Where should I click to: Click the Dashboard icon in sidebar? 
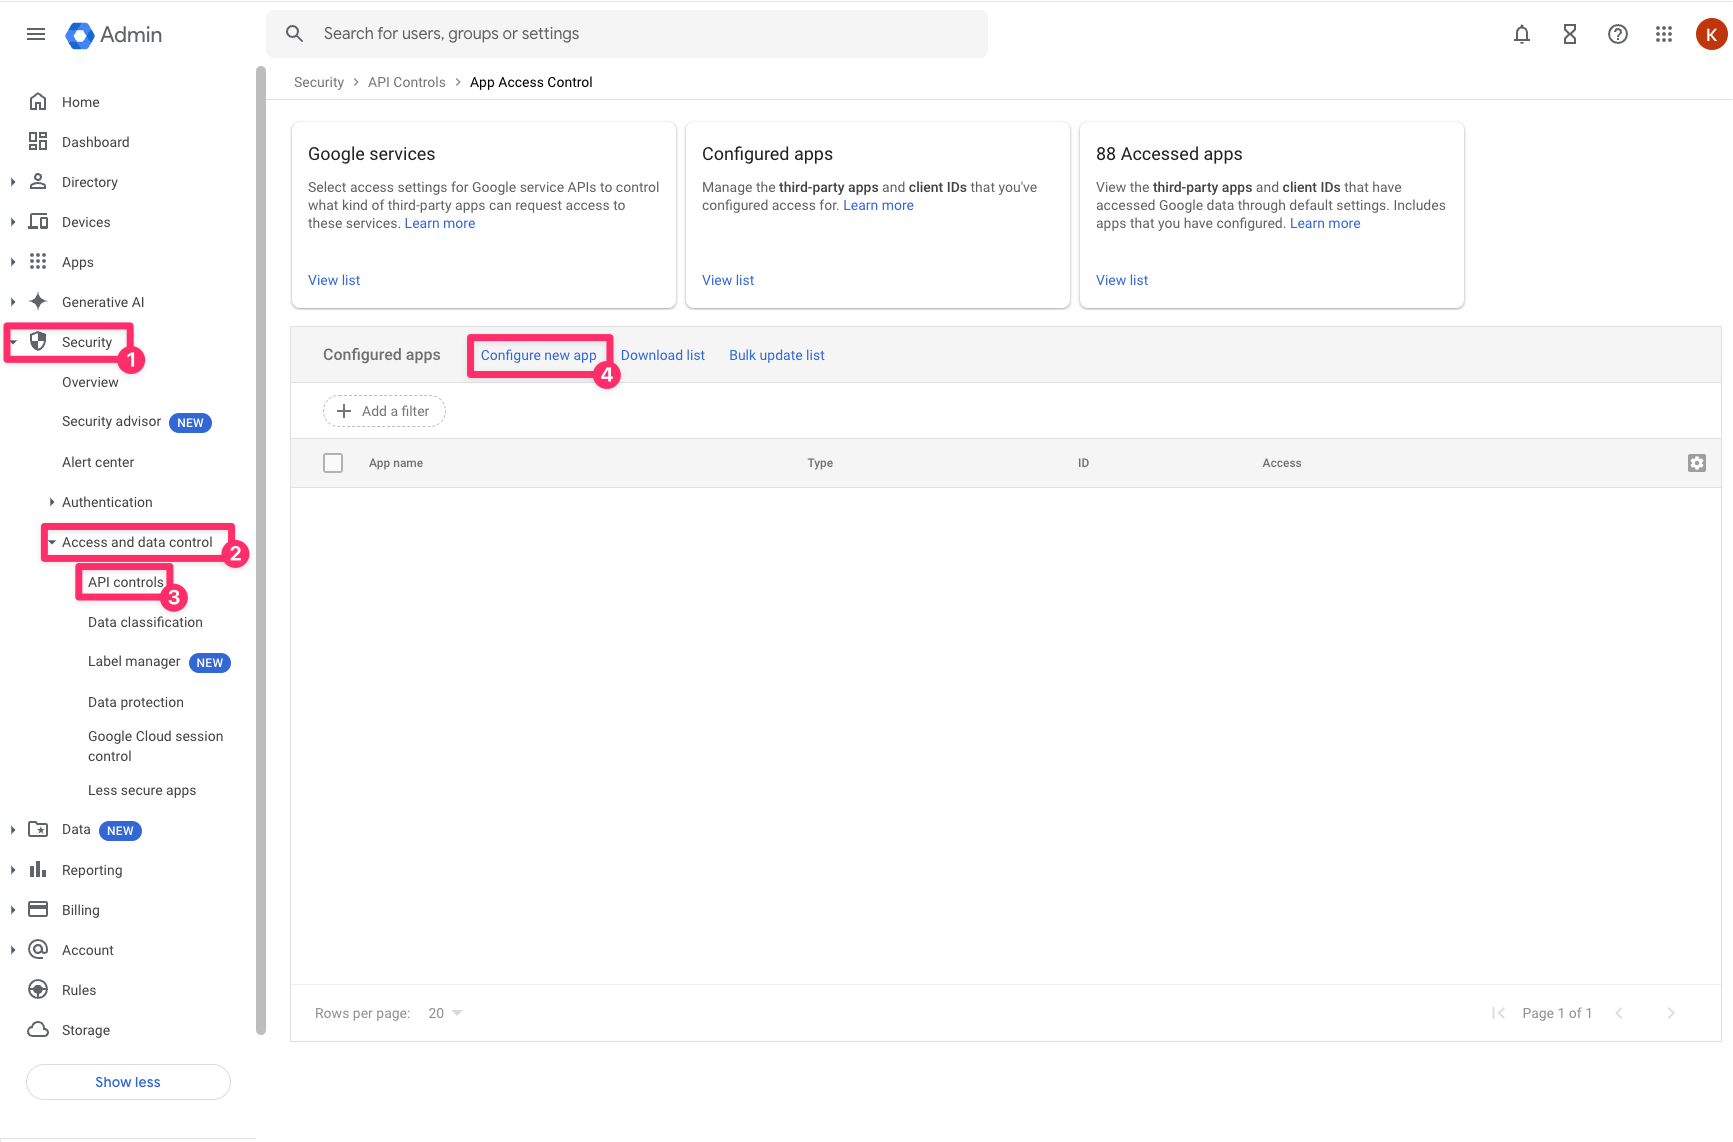[x=38, y=142]
